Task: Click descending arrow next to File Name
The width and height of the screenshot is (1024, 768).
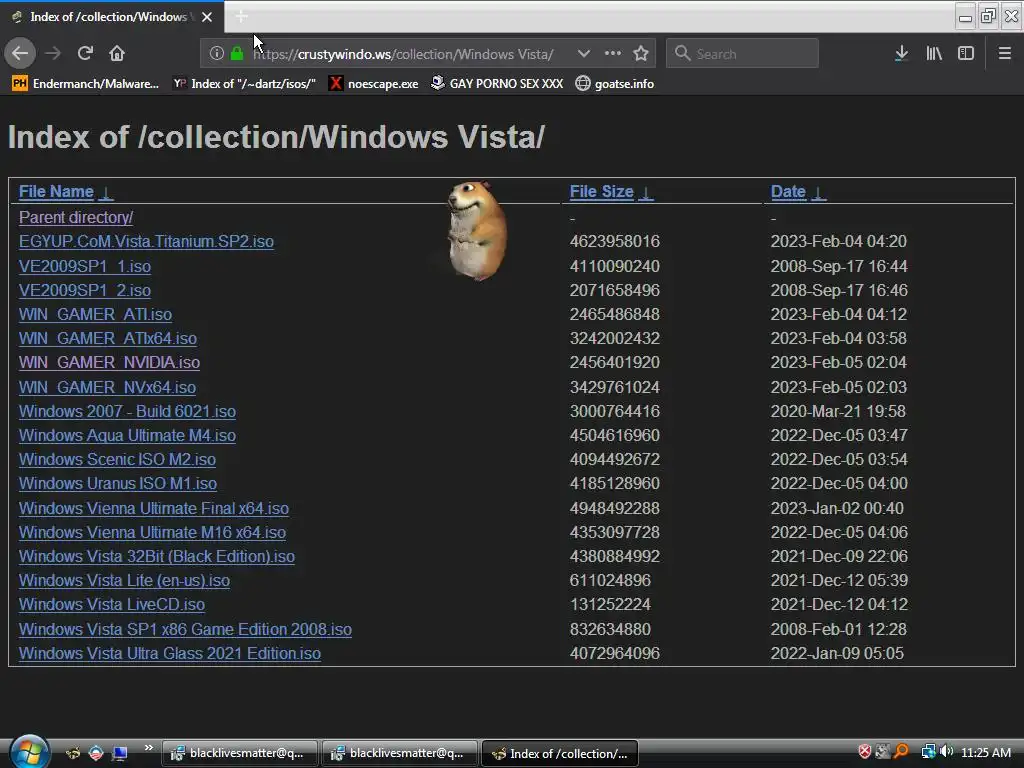Action: tap(106, 193)
